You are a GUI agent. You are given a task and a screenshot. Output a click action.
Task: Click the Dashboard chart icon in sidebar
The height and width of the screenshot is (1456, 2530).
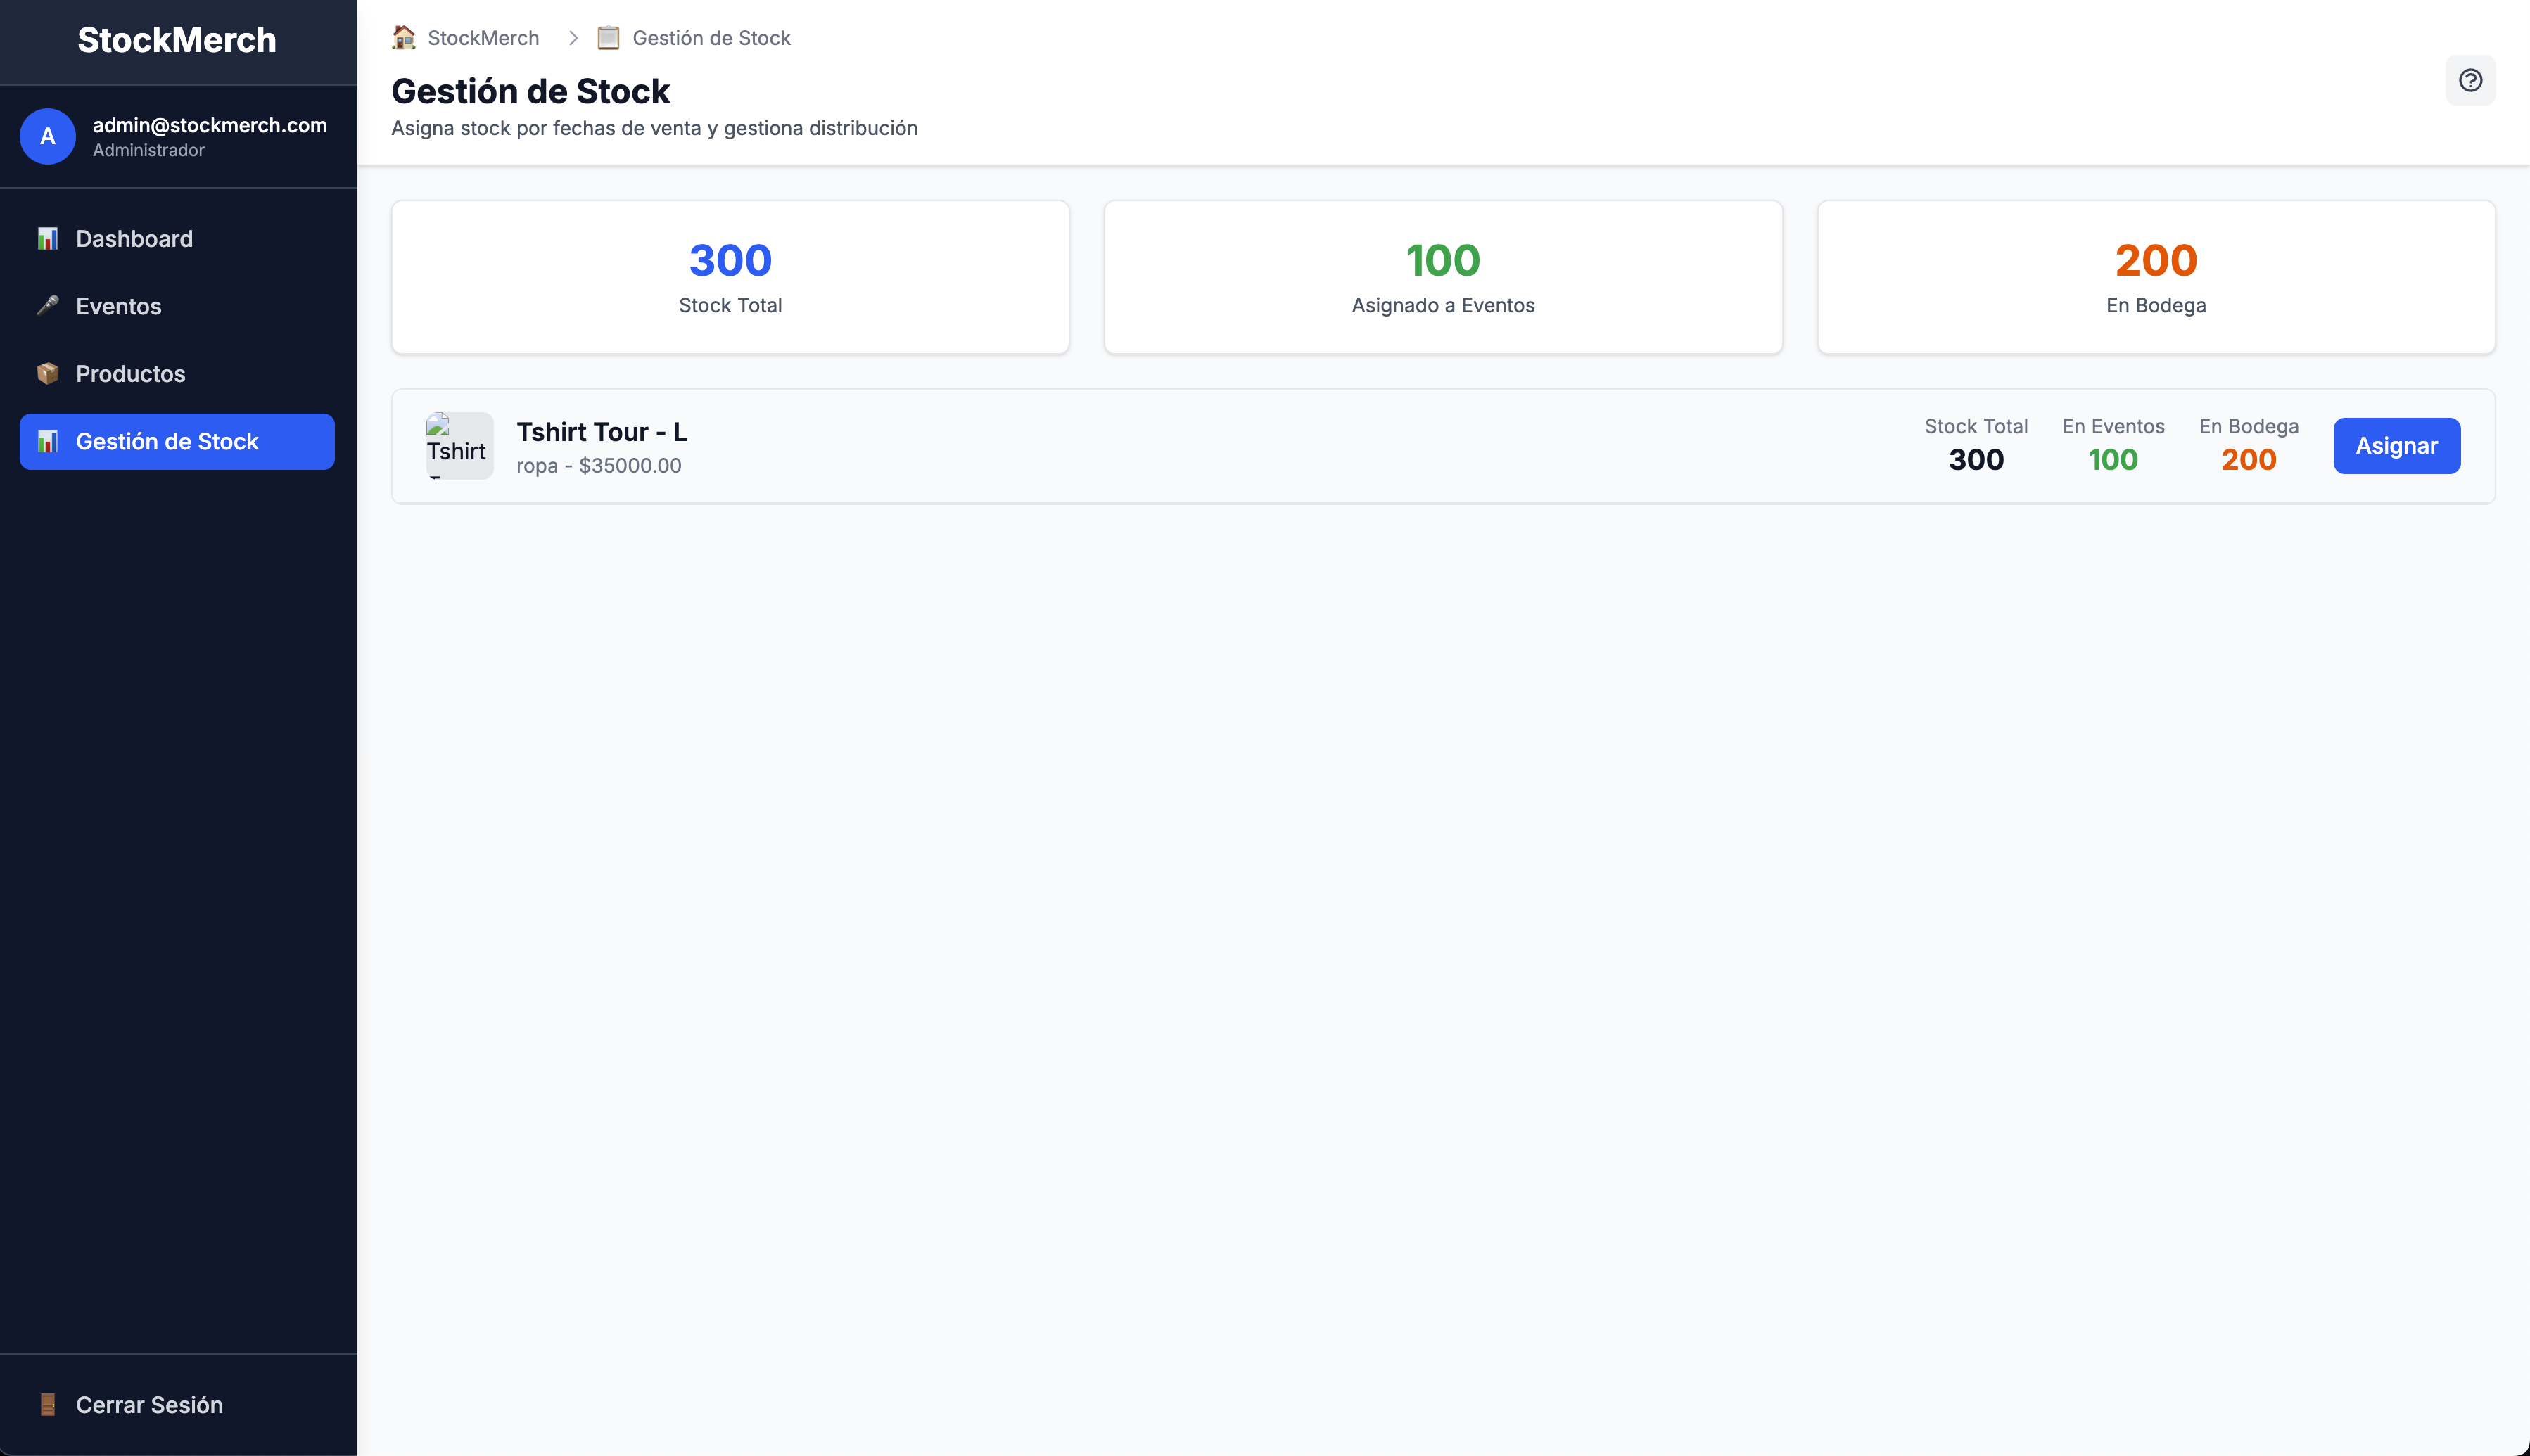click(47, 239)
